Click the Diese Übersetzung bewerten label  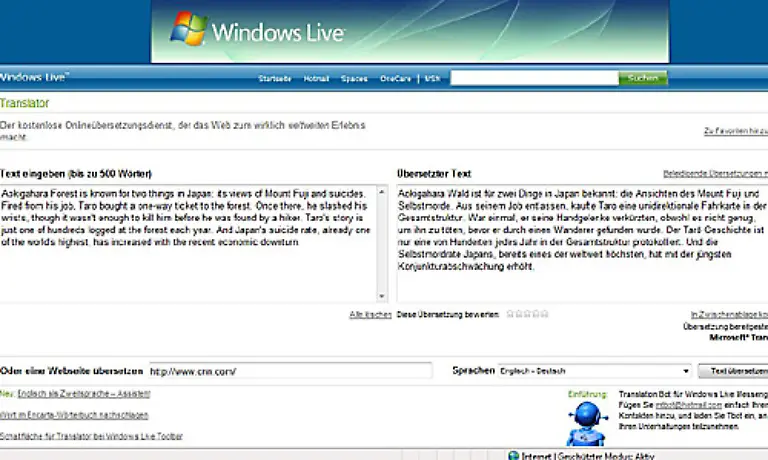click(x=448, y=315)
